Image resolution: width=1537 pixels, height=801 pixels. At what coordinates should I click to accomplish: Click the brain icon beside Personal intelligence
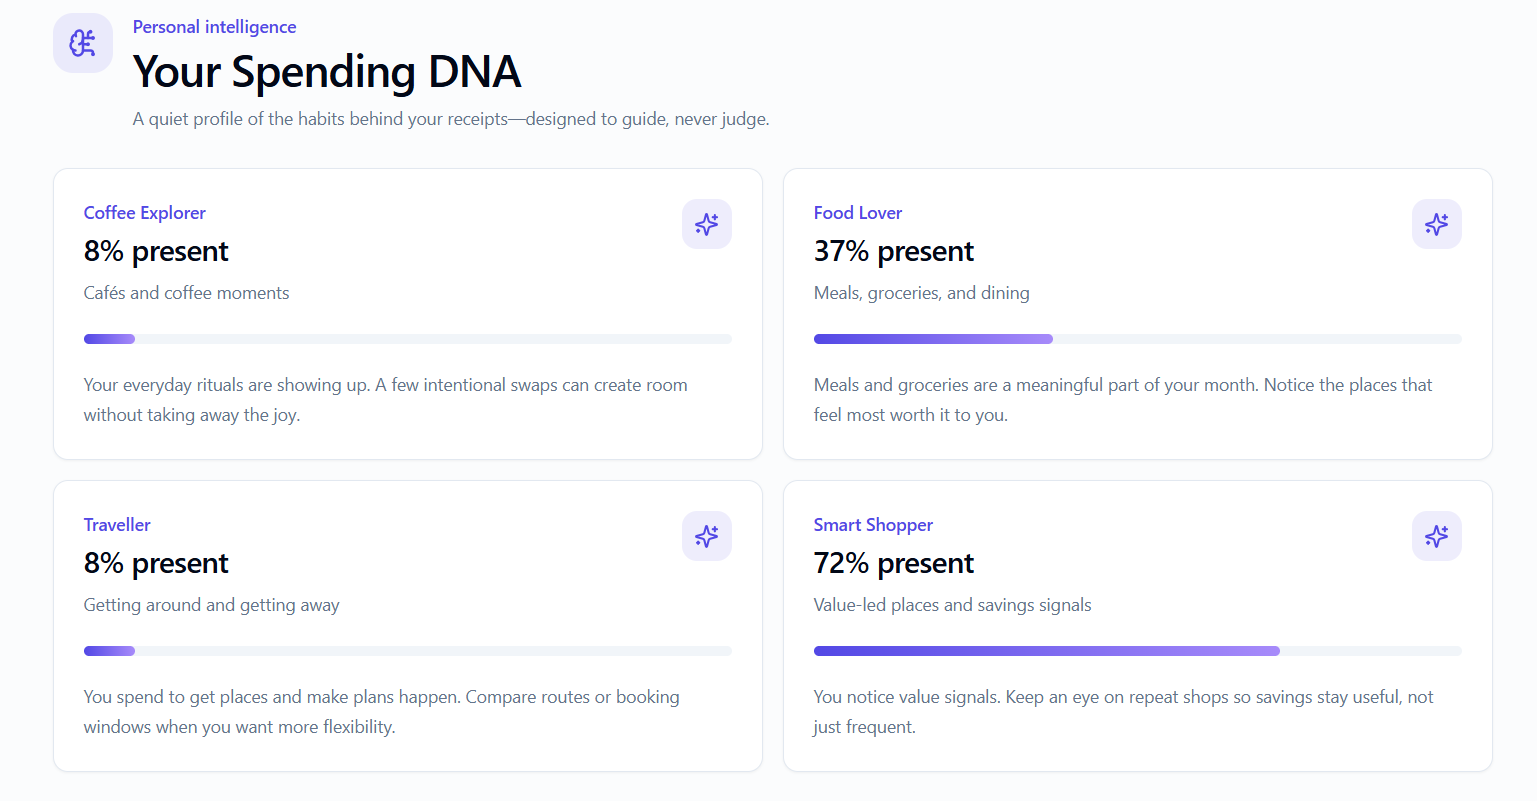83,43
